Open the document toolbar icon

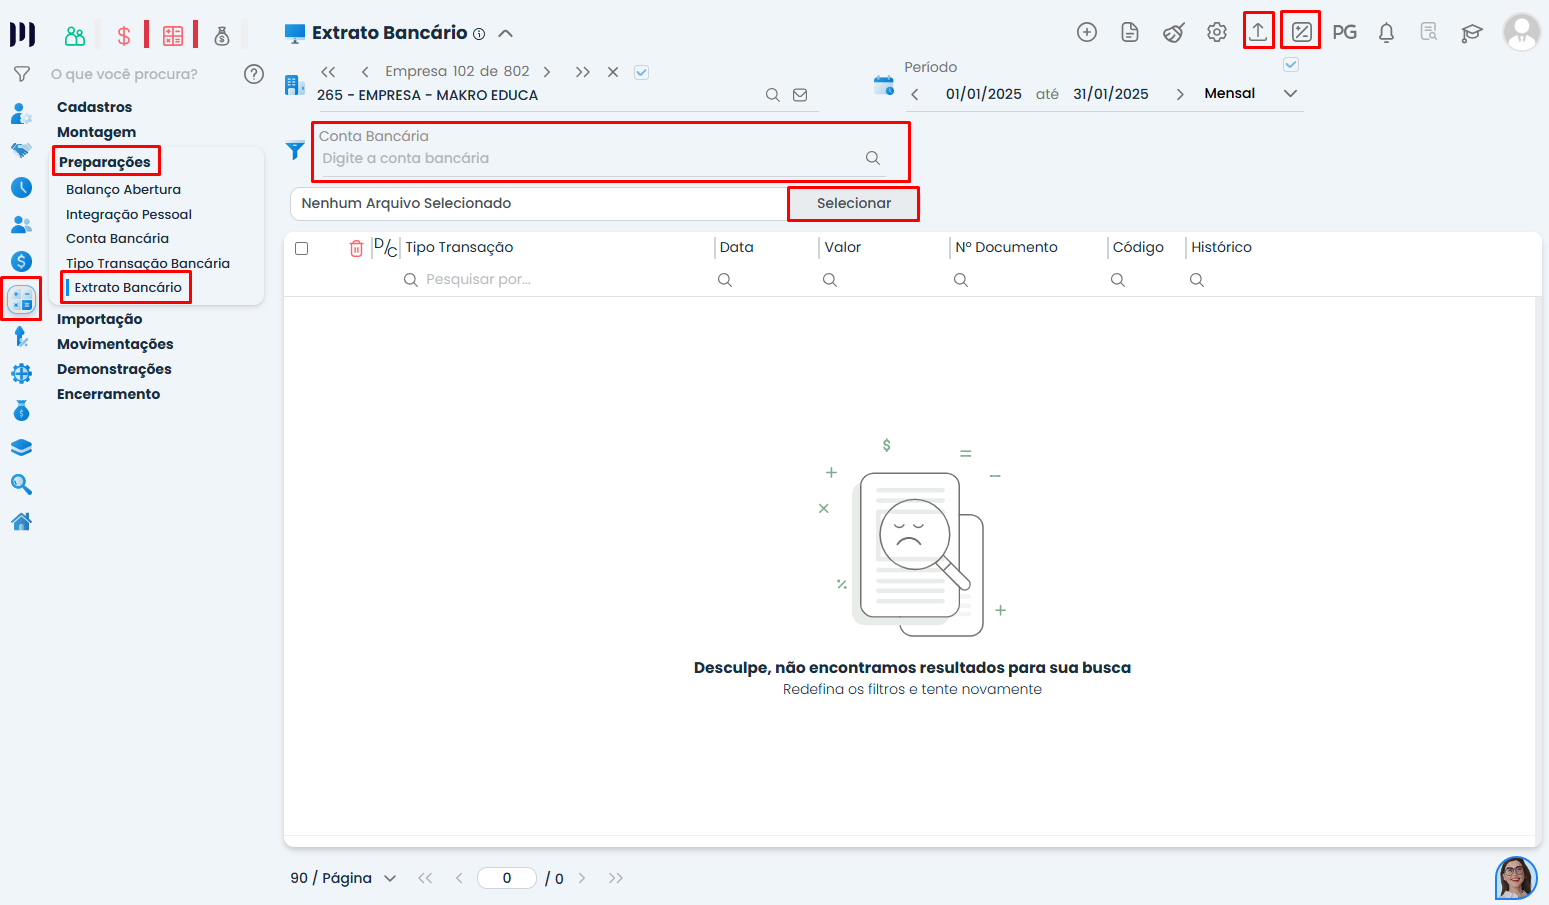tap(1130, 32)
